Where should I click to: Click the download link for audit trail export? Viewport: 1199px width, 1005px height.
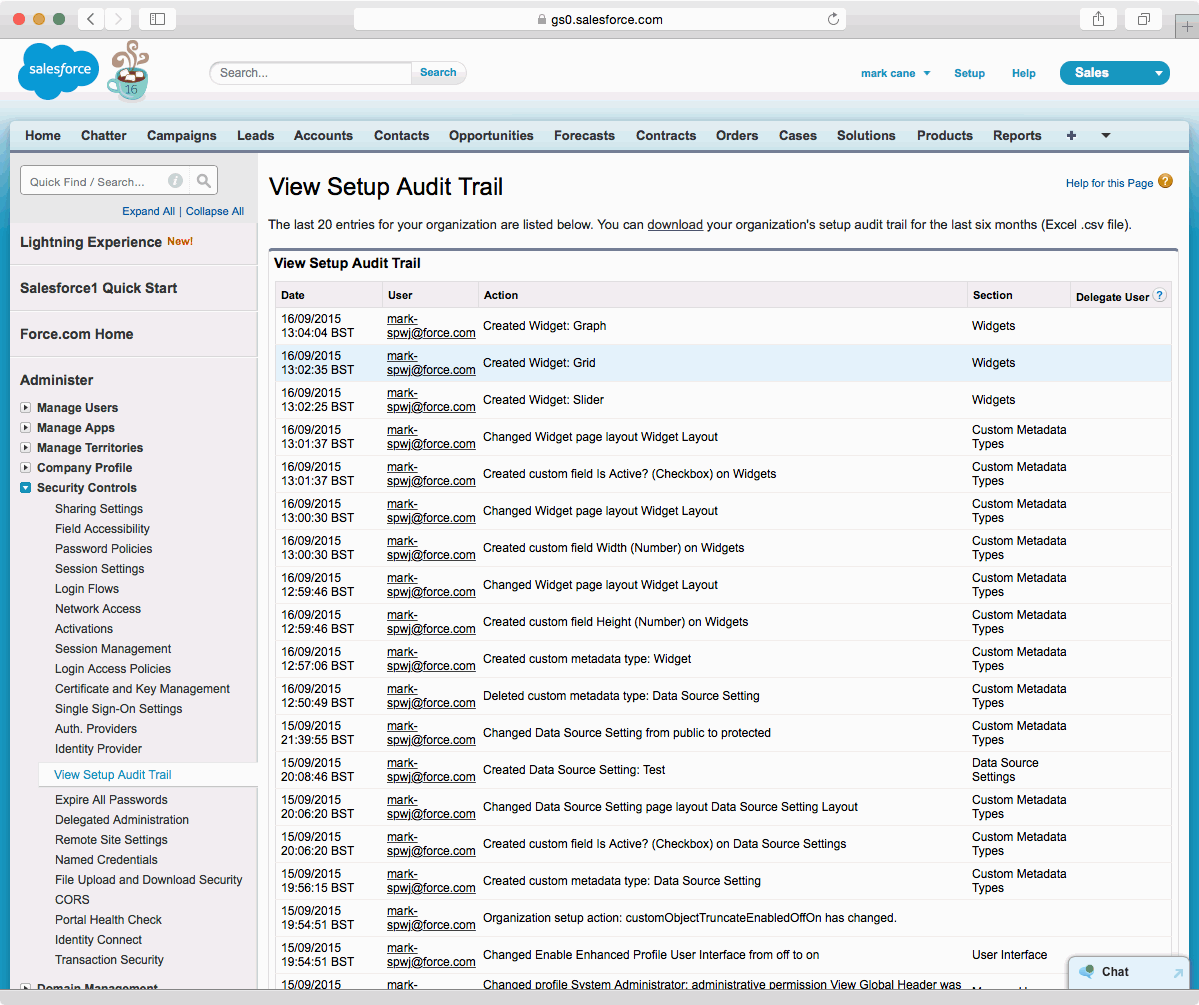675,224
